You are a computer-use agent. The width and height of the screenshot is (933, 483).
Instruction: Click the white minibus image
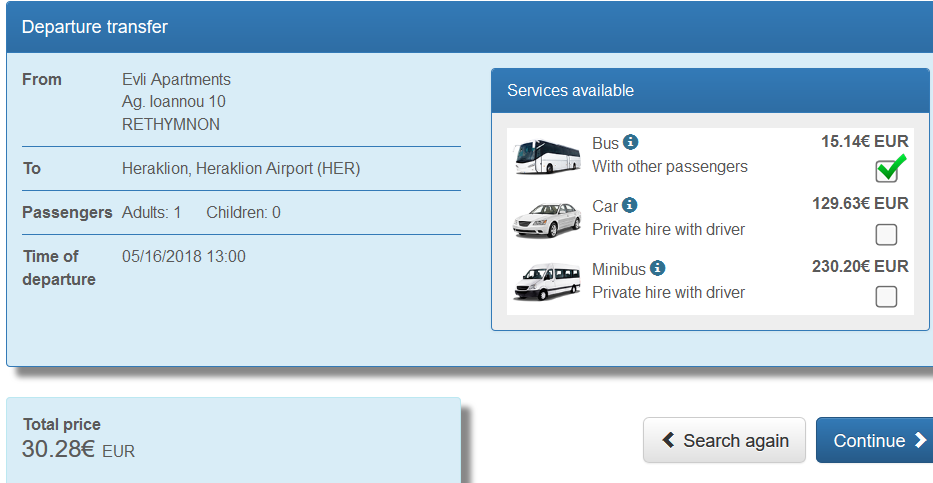click(547, 281)
